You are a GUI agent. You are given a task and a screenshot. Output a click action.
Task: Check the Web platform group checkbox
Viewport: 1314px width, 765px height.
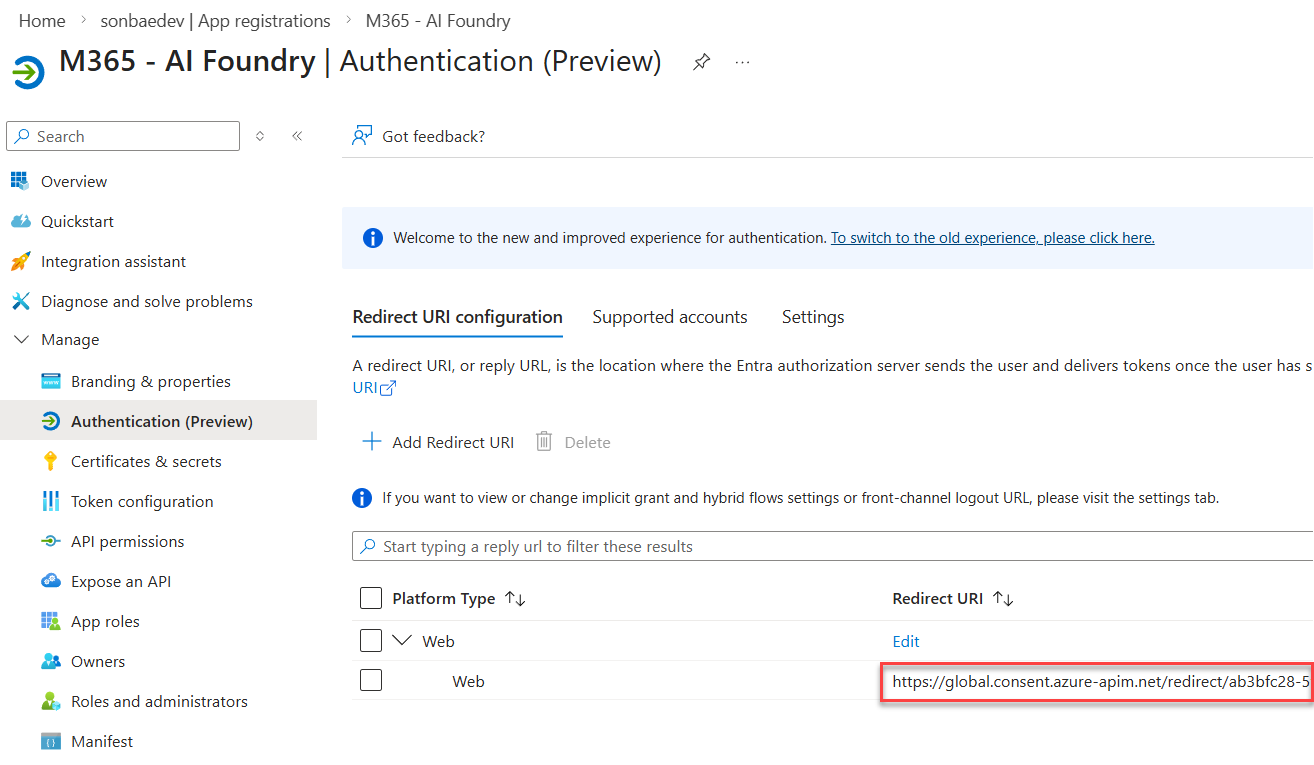(371, 641)
